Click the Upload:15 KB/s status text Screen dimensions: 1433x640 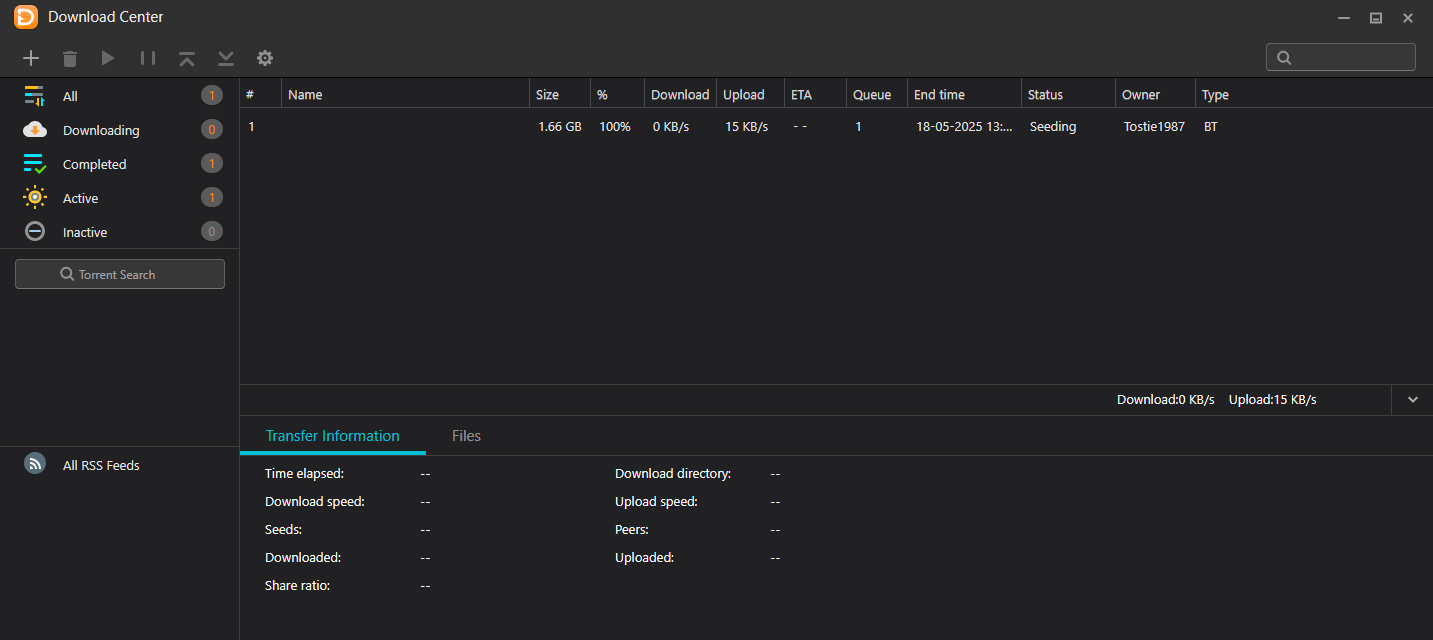[x=1273, y=400]
